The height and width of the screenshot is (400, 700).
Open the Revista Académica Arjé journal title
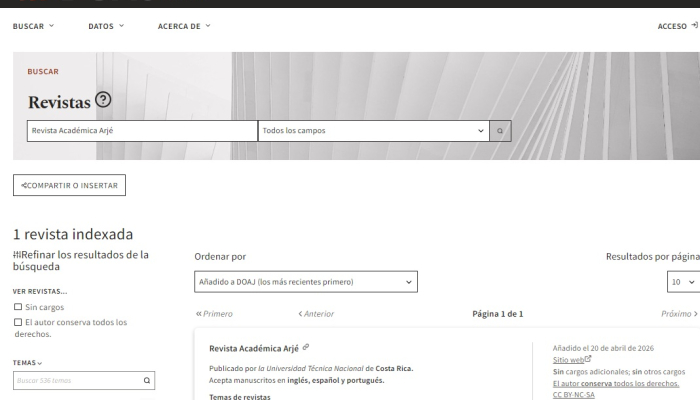(x=254, y=348)
